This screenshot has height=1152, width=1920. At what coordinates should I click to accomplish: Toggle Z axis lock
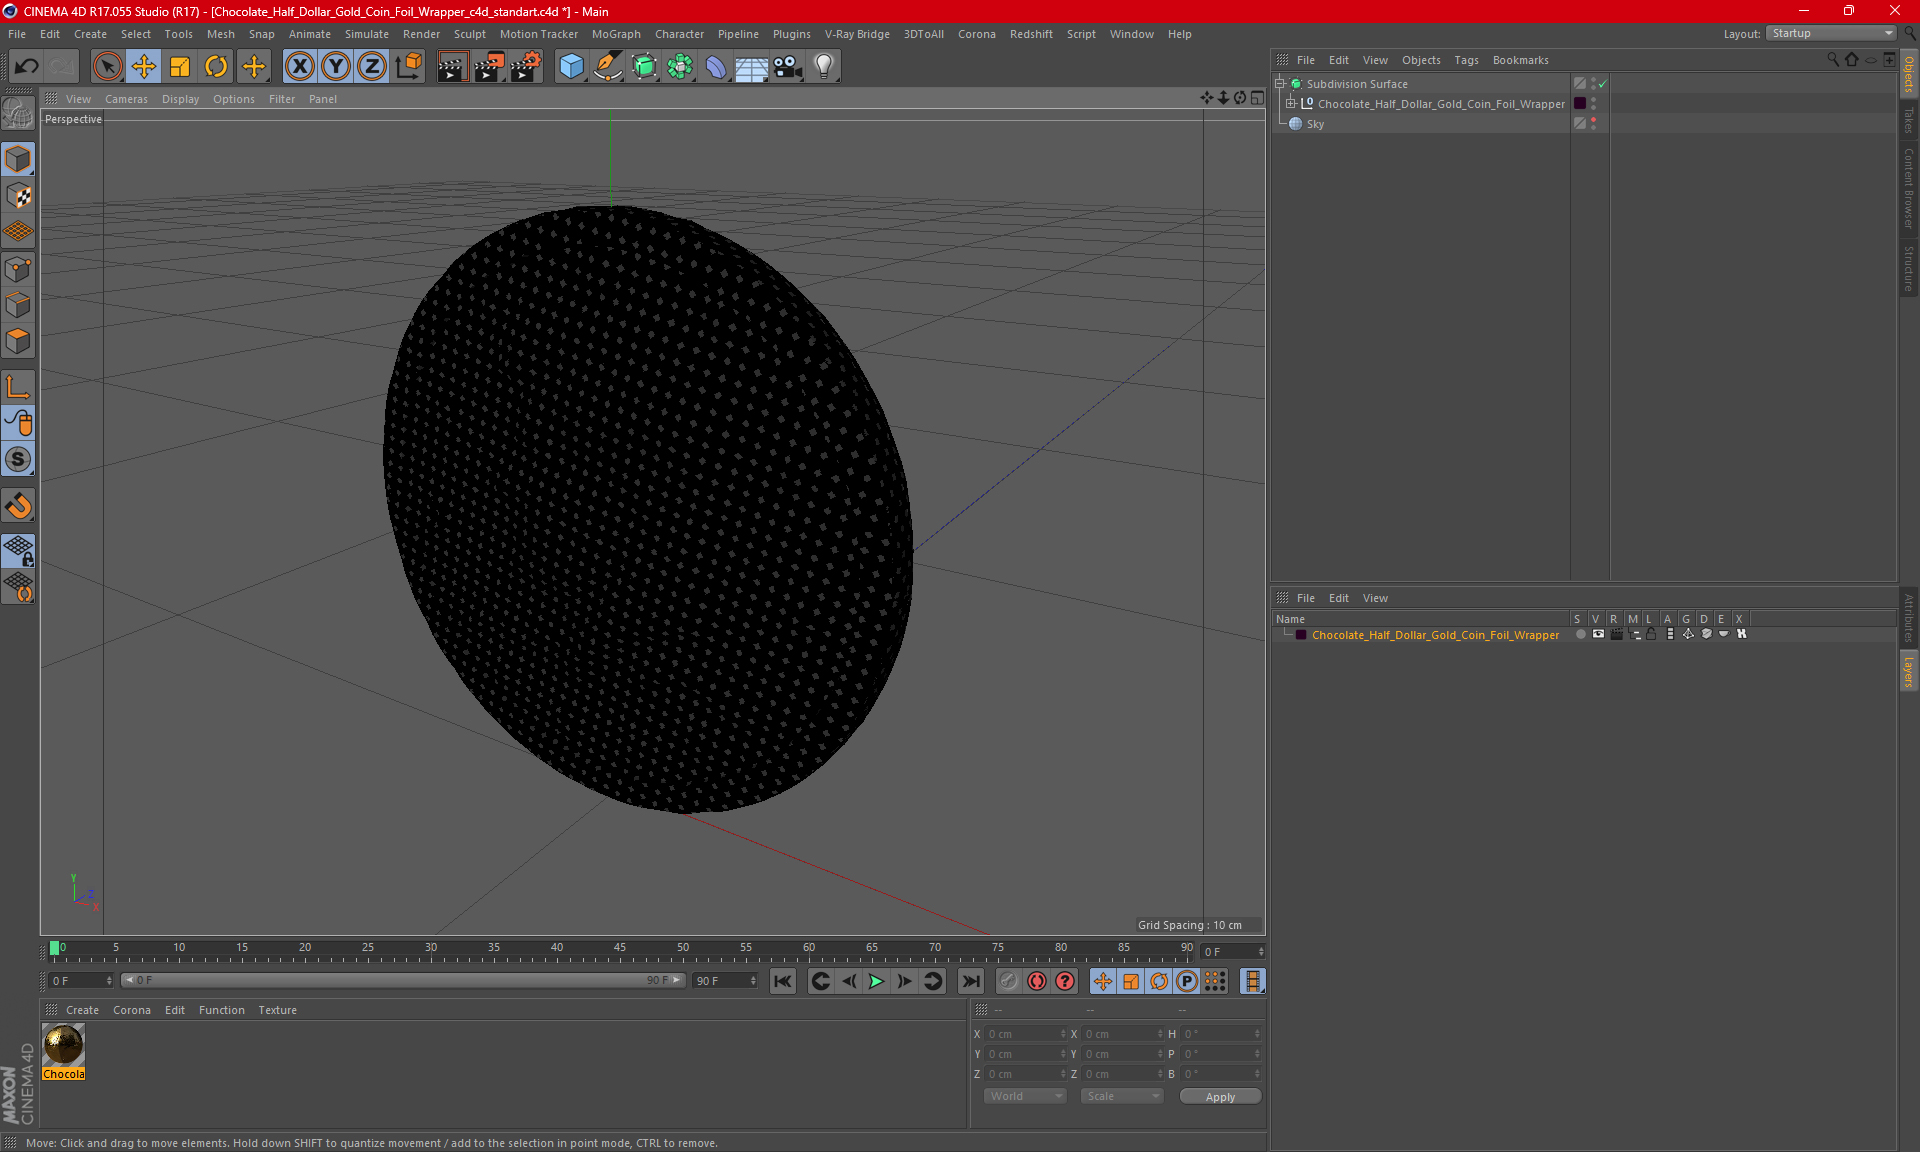pyautogui.click(x=372, y=66)
